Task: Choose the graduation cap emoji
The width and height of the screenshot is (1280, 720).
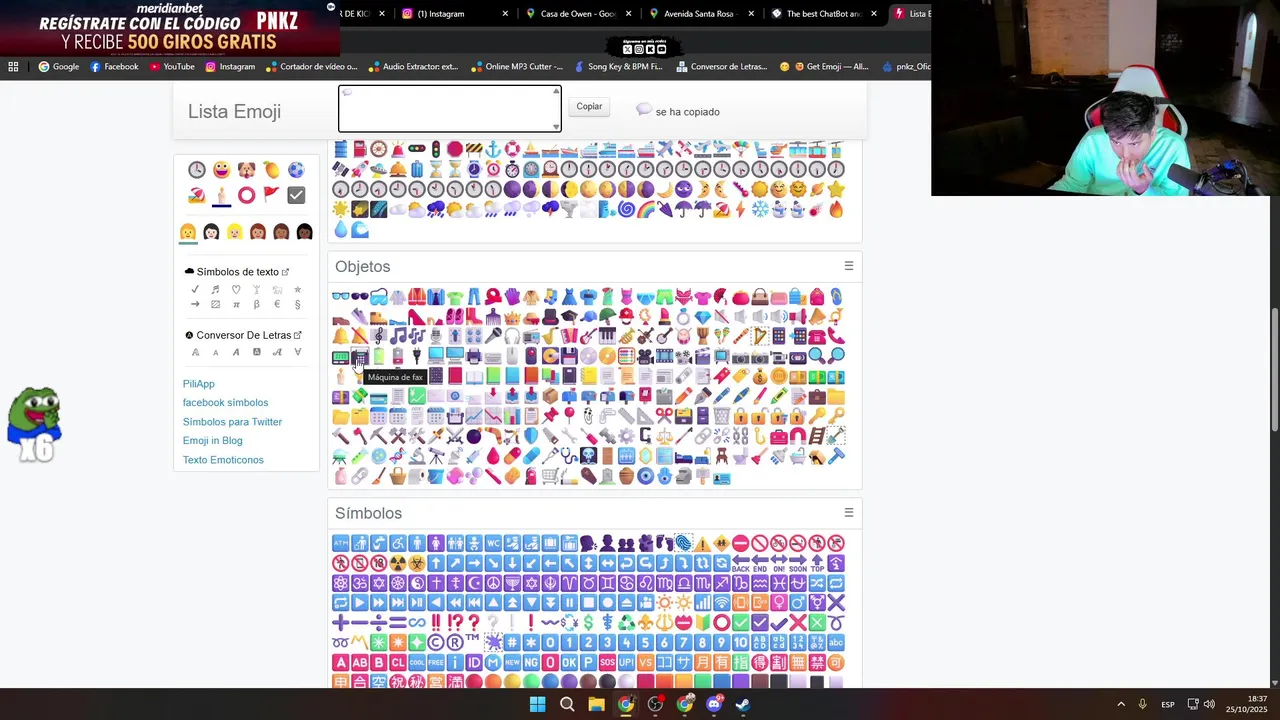Action: (x=569, y=317)
